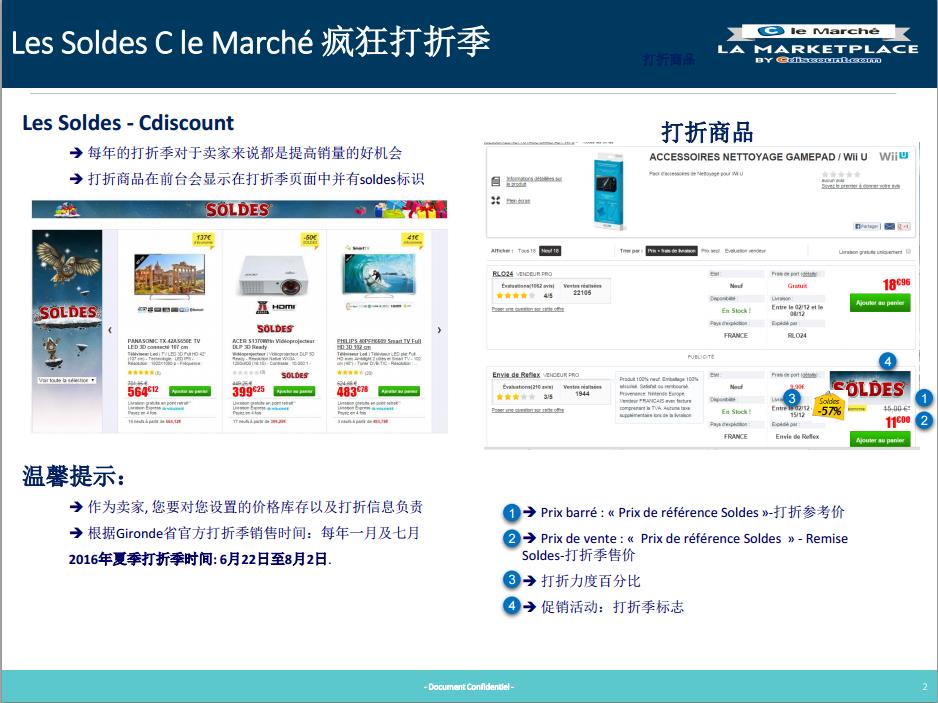Open the Philips Smart TV product image
This screenshot has width=938, height=703.
click(x=379, y=274)
